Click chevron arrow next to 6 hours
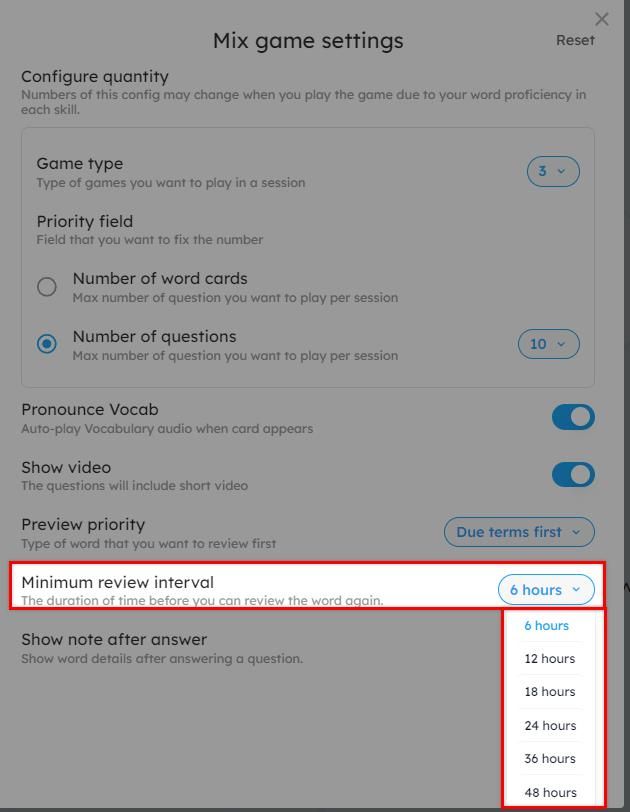This screenshot has width=630, height=812. coord(576,589)
